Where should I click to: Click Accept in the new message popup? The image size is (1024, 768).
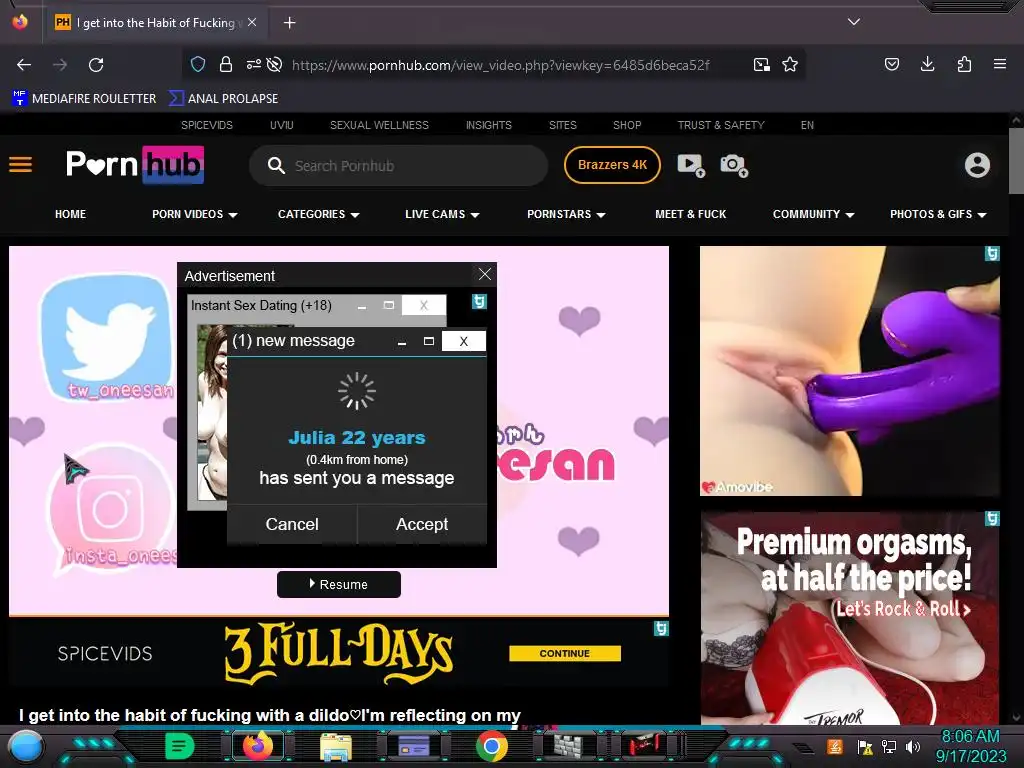(422, 524)
